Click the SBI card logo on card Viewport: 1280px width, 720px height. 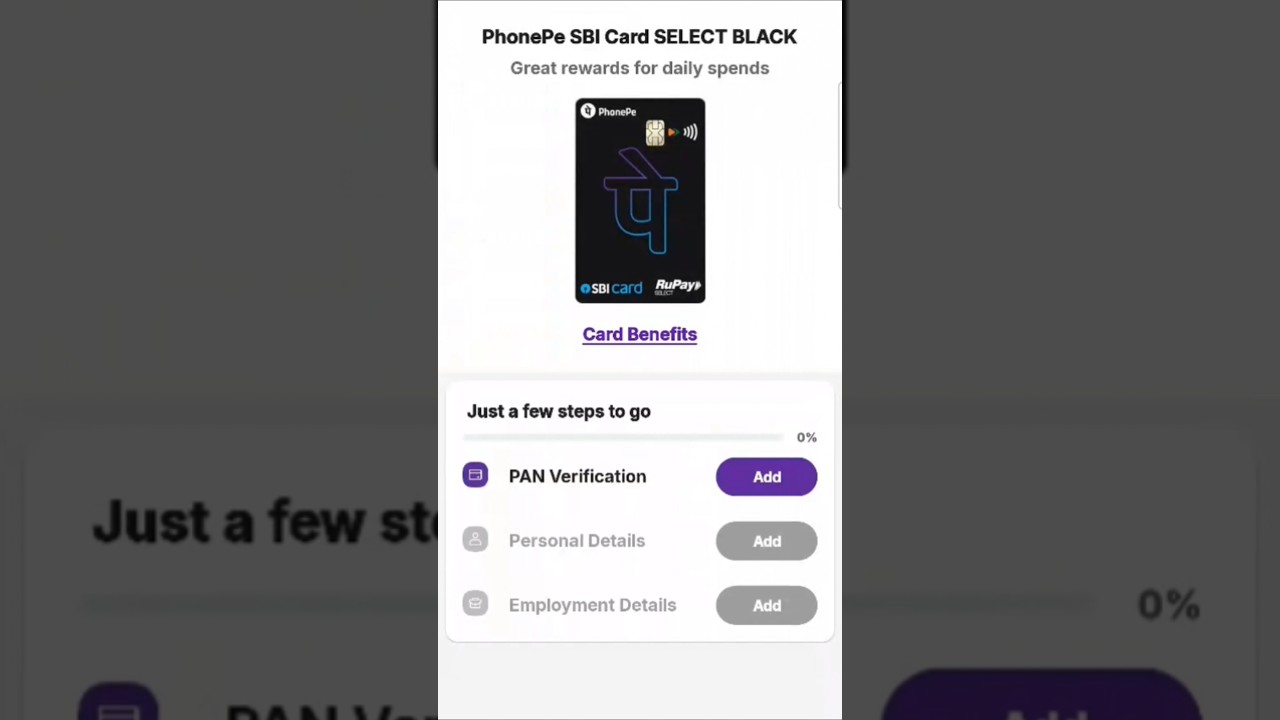coord(611,288)
